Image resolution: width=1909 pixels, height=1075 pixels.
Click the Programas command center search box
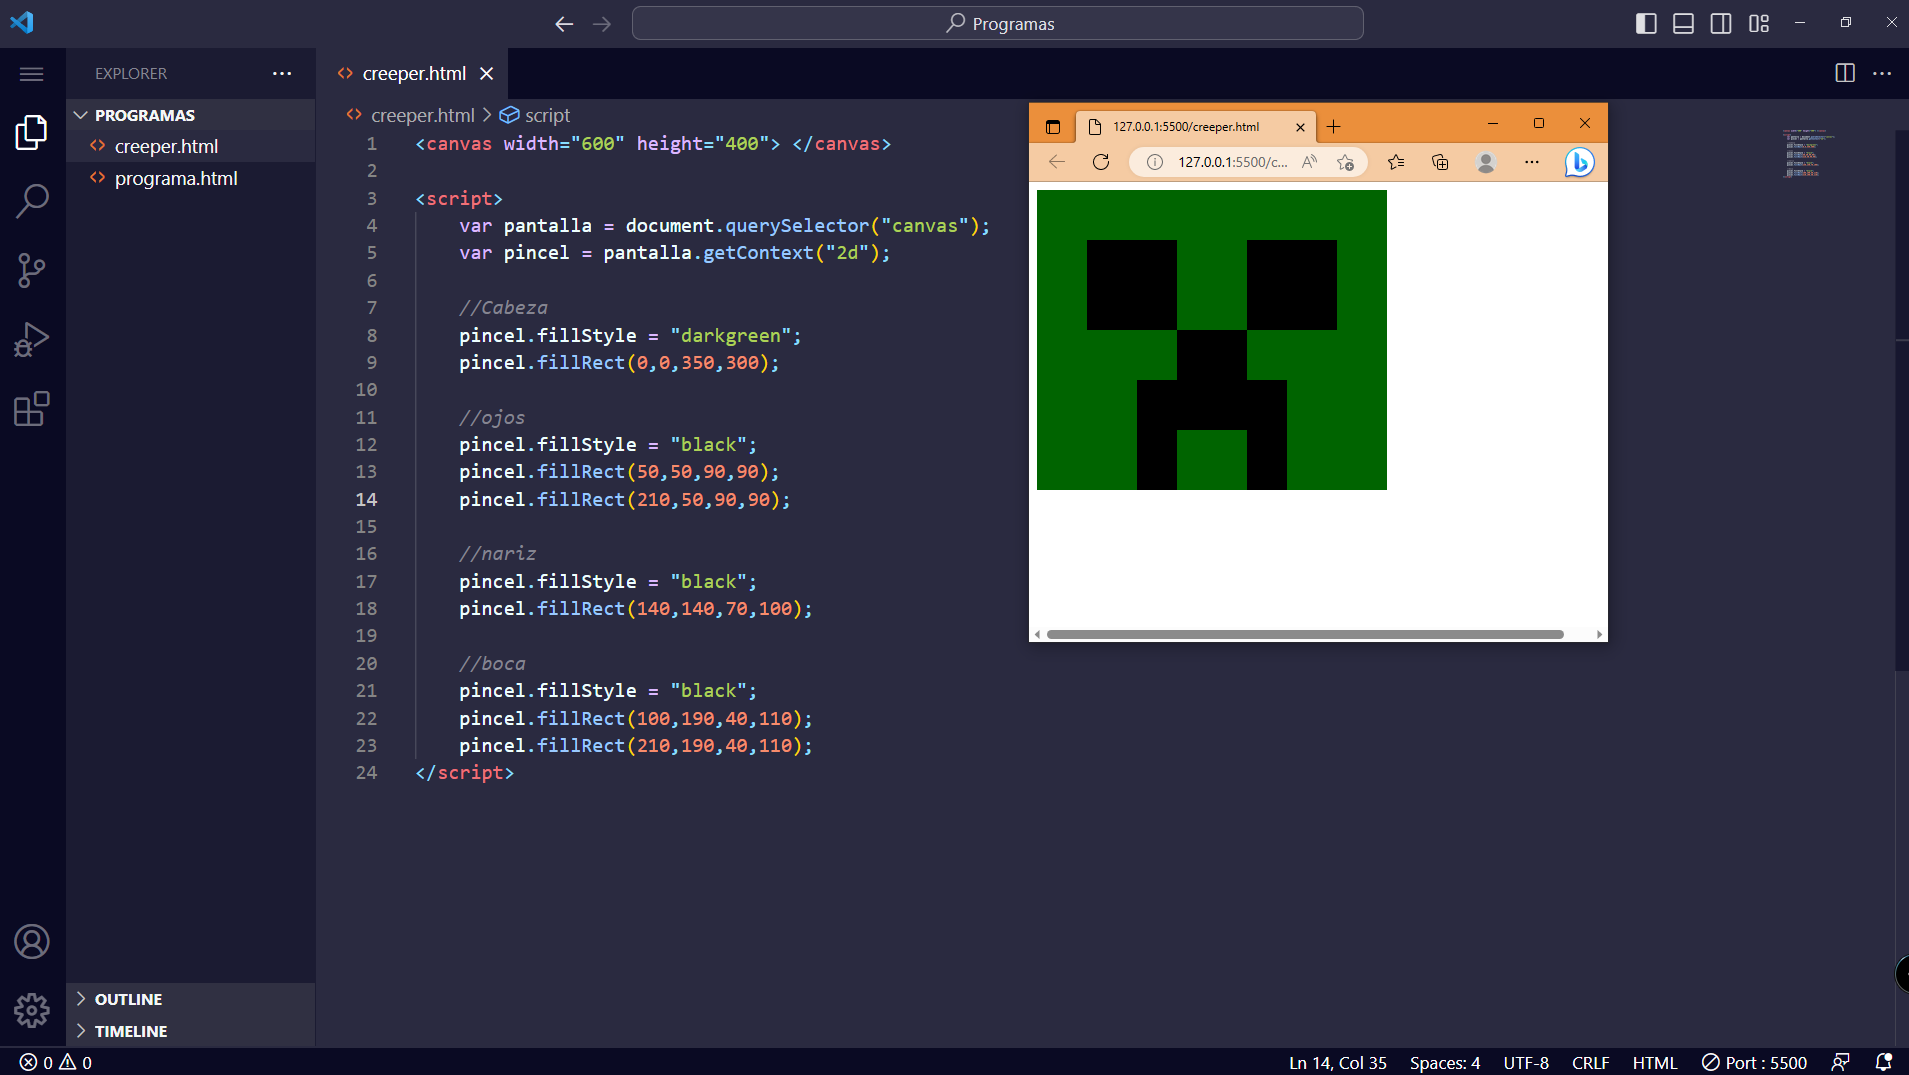pos(998,23)
